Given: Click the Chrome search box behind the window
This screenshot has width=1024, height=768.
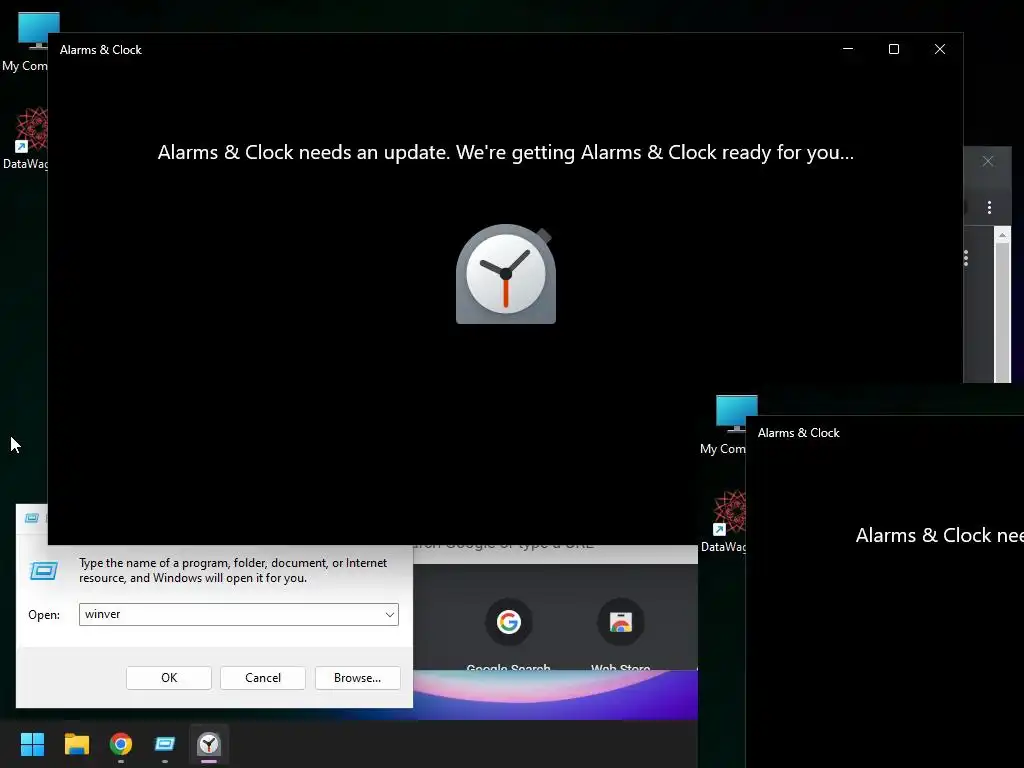Looking at the screenshot, I should [555, 554].
